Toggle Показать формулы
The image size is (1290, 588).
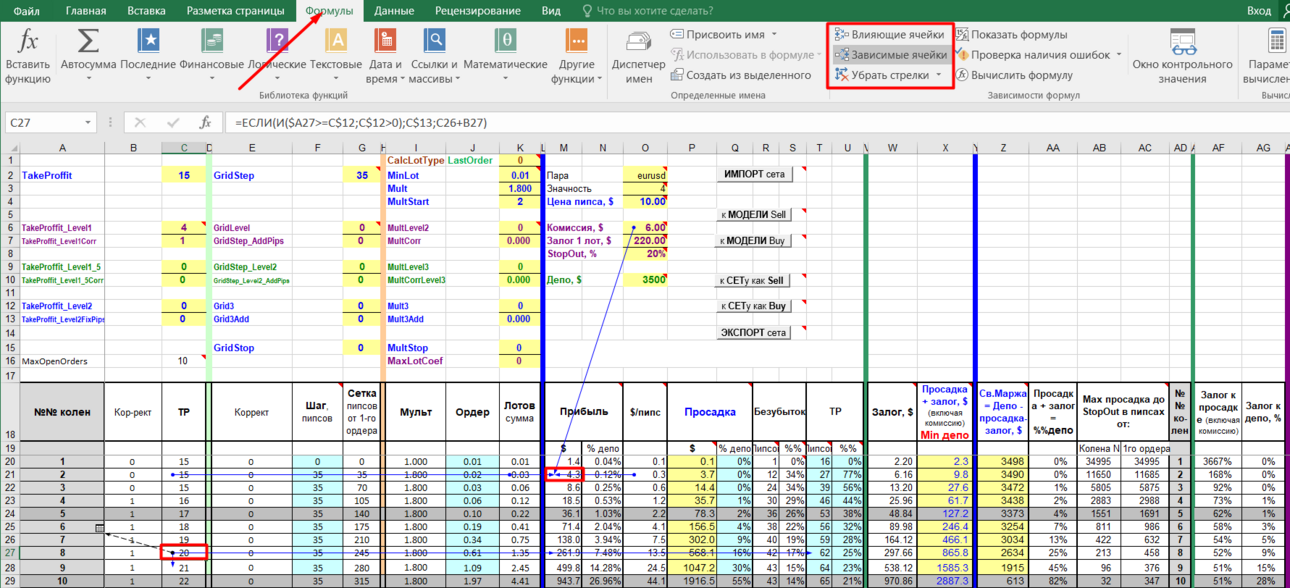(x=1010, y=35)
